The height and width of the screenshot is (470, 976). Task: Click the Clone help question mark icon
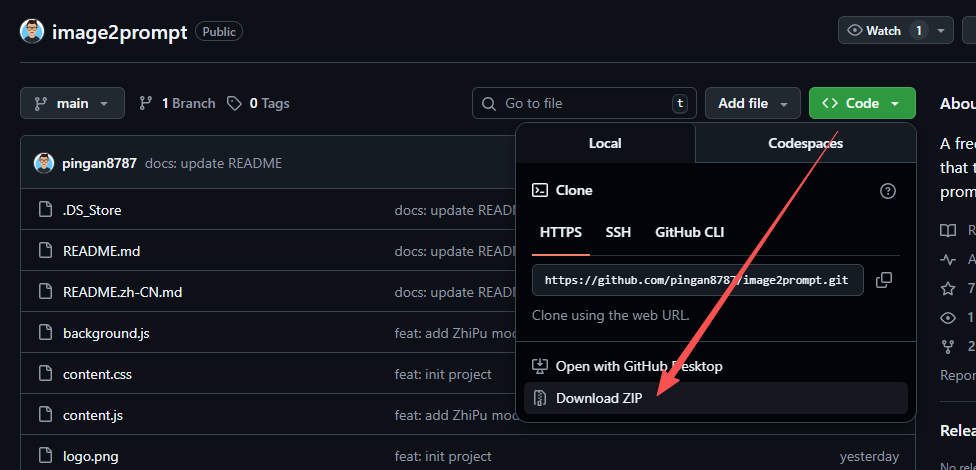tap(887, 190)
